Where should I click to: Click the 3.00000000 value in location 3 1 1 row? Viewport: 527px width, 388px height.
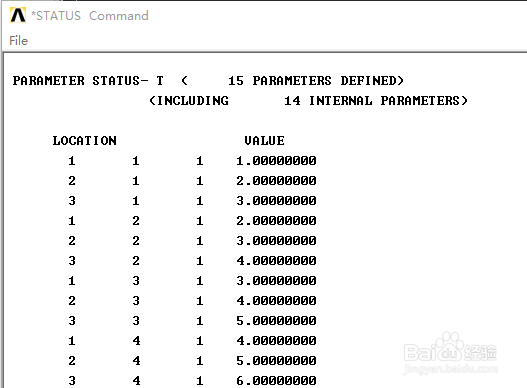tap(276, 201)
